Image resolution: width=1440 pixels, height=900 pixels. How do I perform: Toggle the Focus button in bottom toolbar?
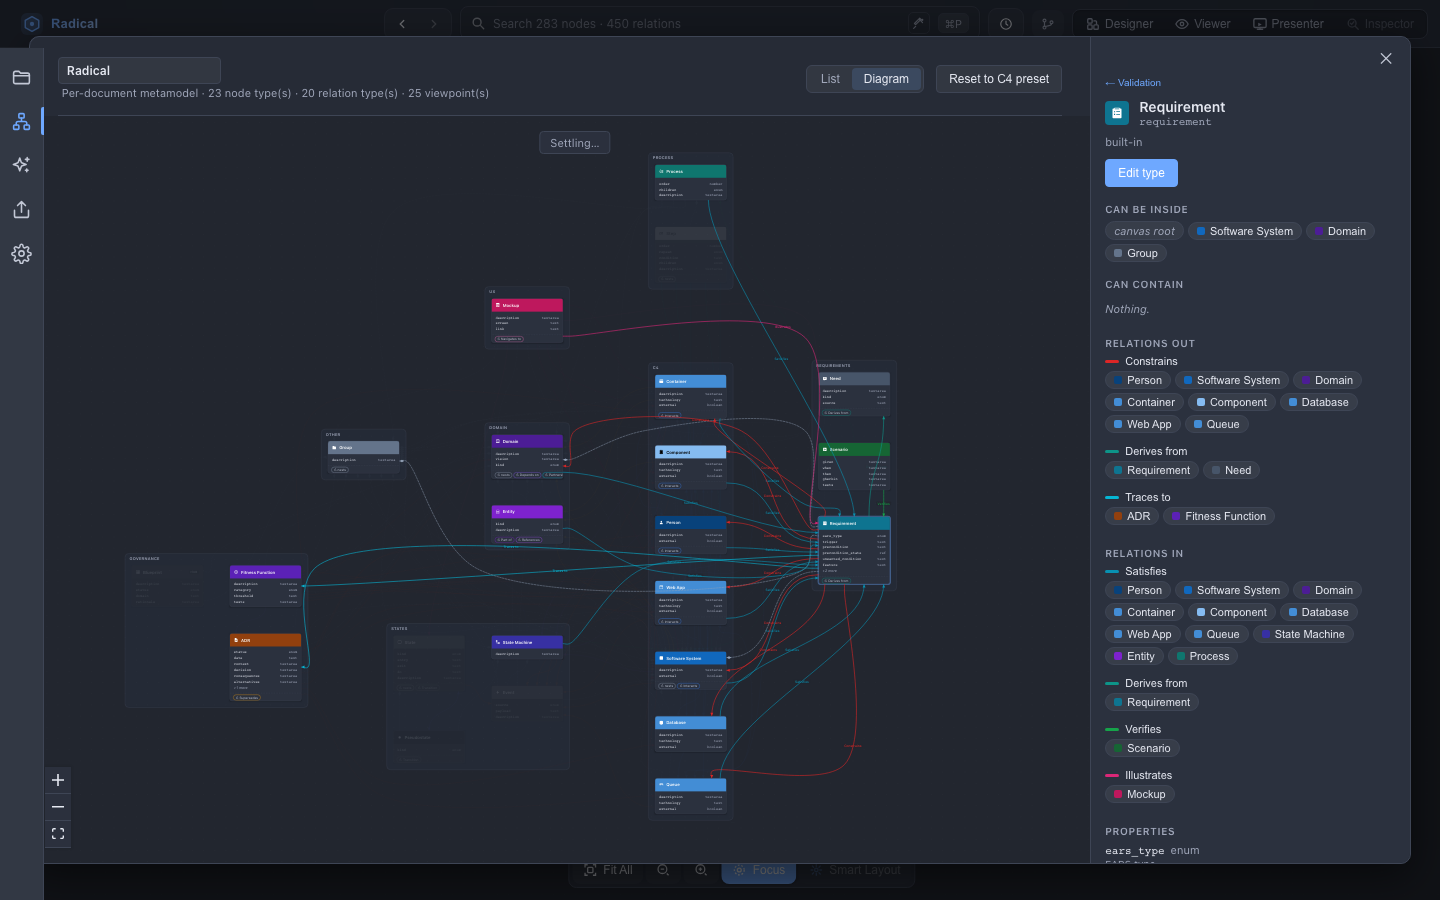[759, 870]
